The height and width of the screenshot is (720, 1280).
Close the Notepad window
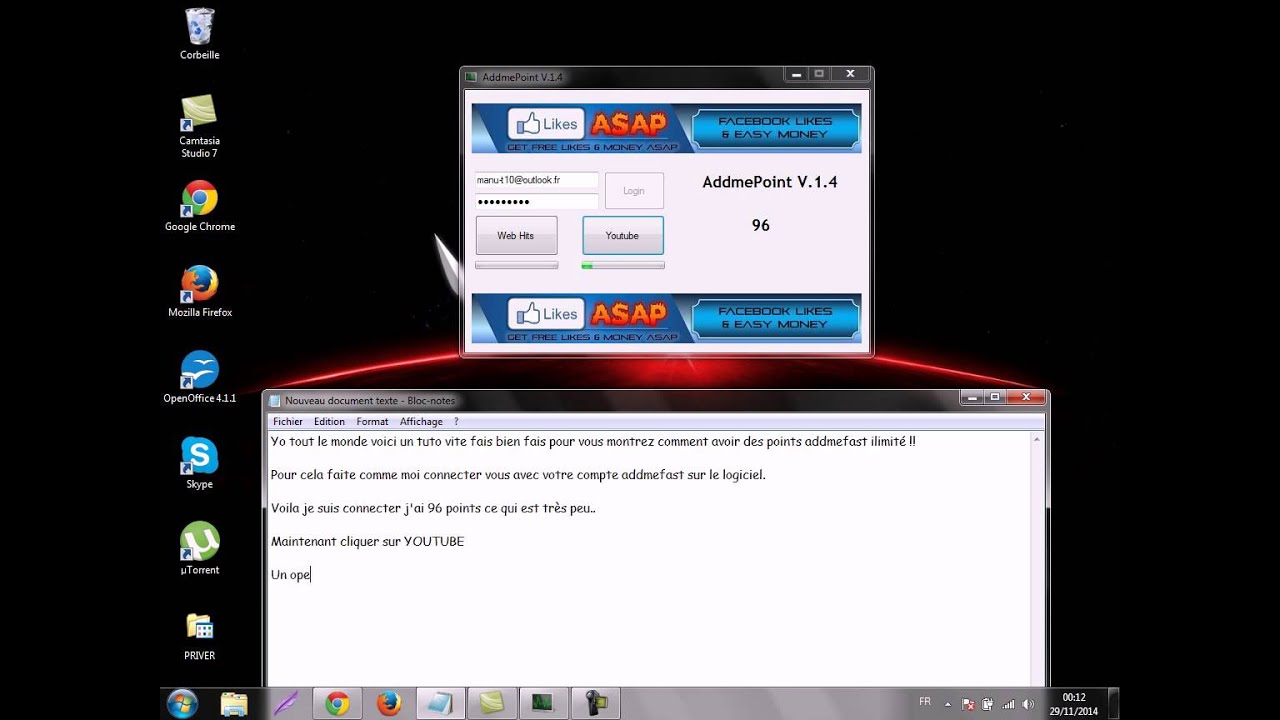point(1026,397)
